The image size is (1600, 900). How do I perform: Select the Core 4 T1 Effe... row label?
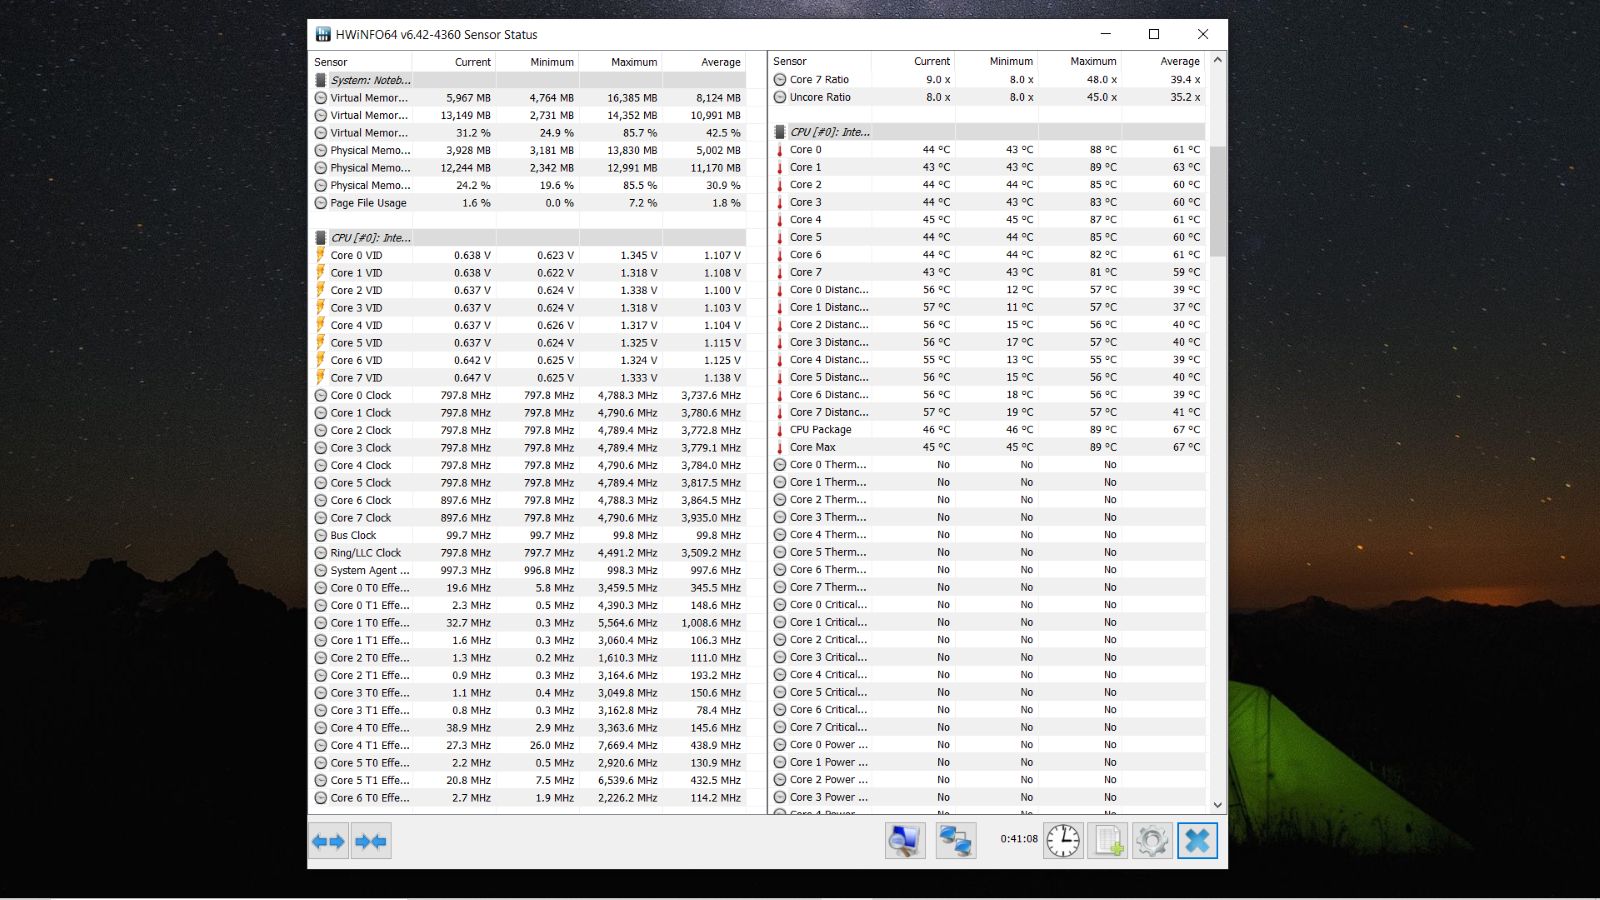[x=370, y=746]
